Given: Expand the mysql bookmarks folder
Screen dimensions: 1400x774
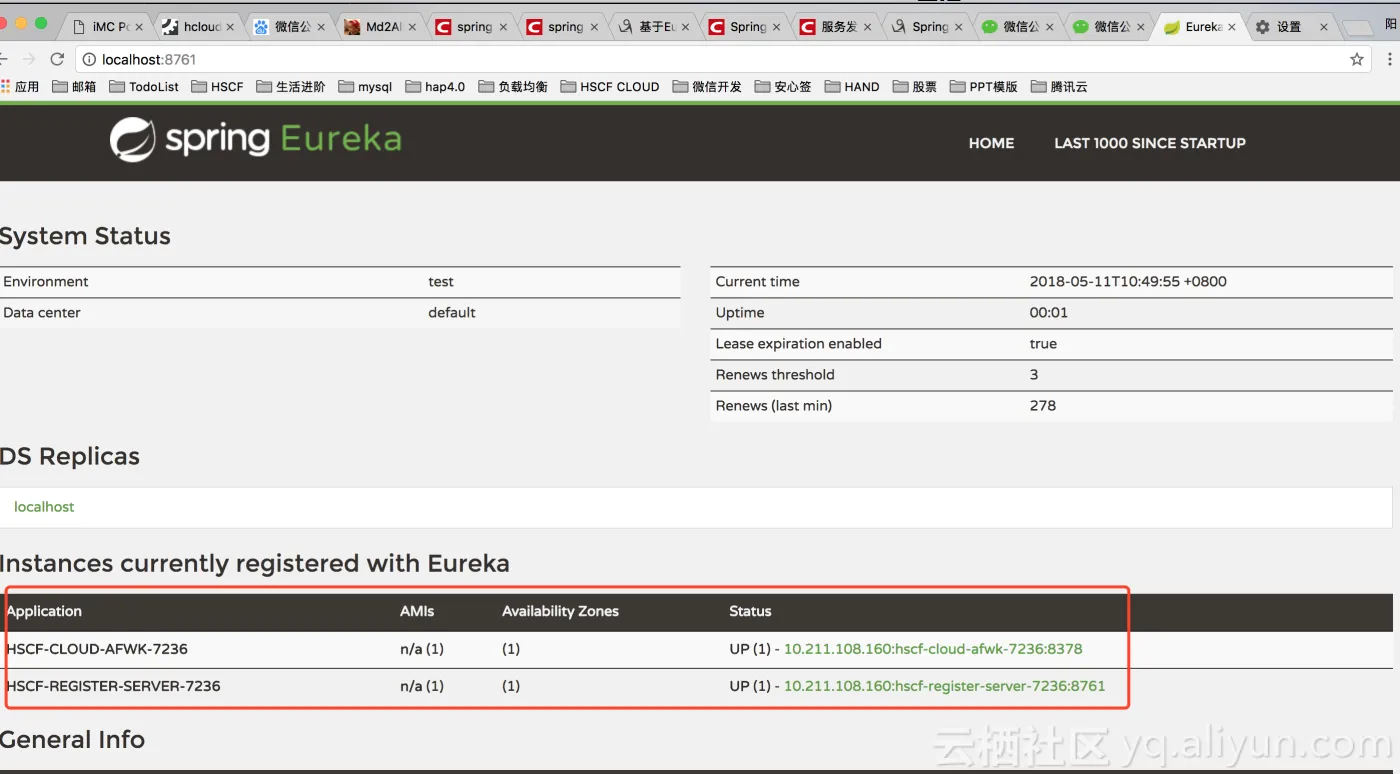Looking at the screenshot, I should click(365, 87).
